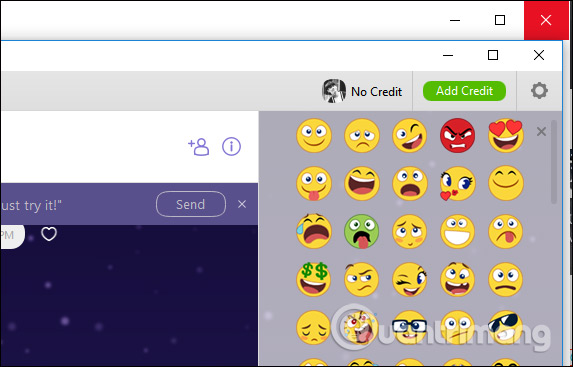The image size is (573, 367).
Task: Insert the disgusted tongue-out emoji
Action: [506, 231]
